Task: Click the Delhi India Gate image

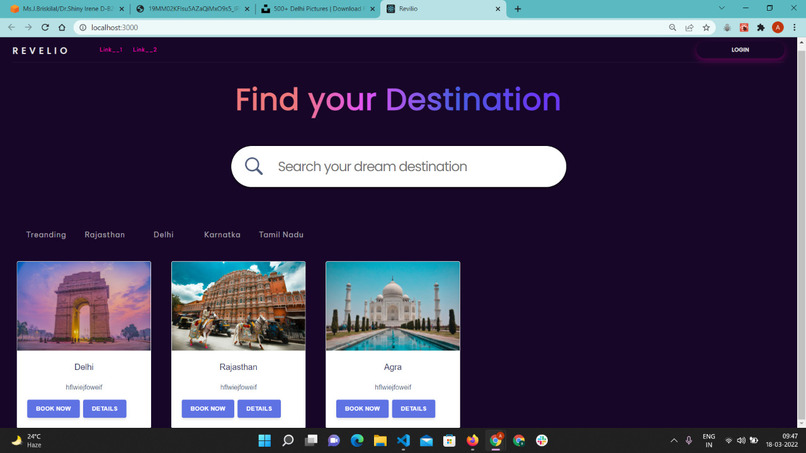Action: 84,306
